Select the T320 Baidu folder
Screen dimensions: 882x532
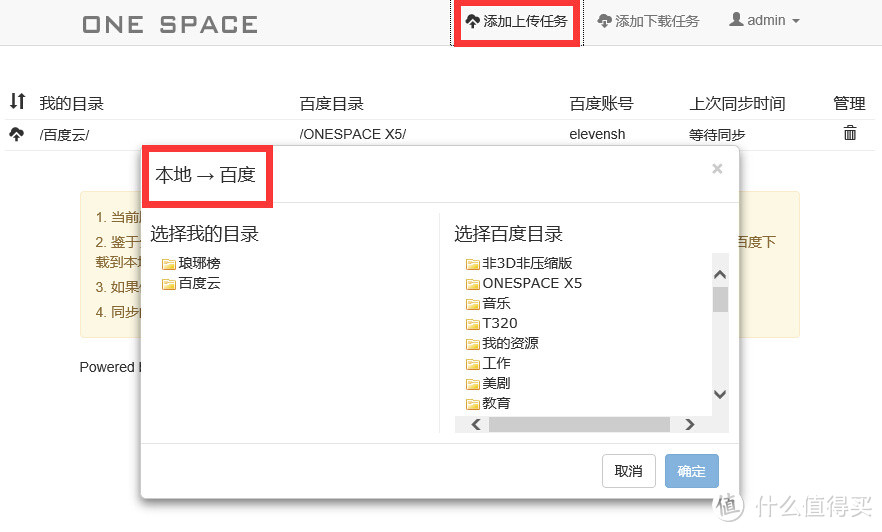pyautogui.click(x=491, y=323)
